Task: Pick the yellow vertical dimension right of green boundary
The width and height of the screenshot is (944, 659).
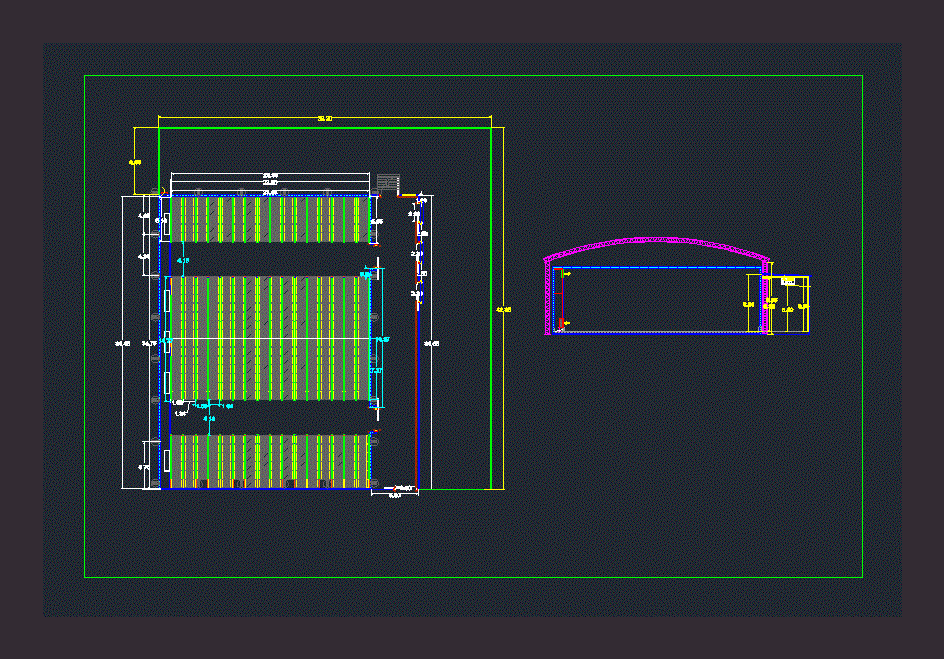Action: (503, 309)
